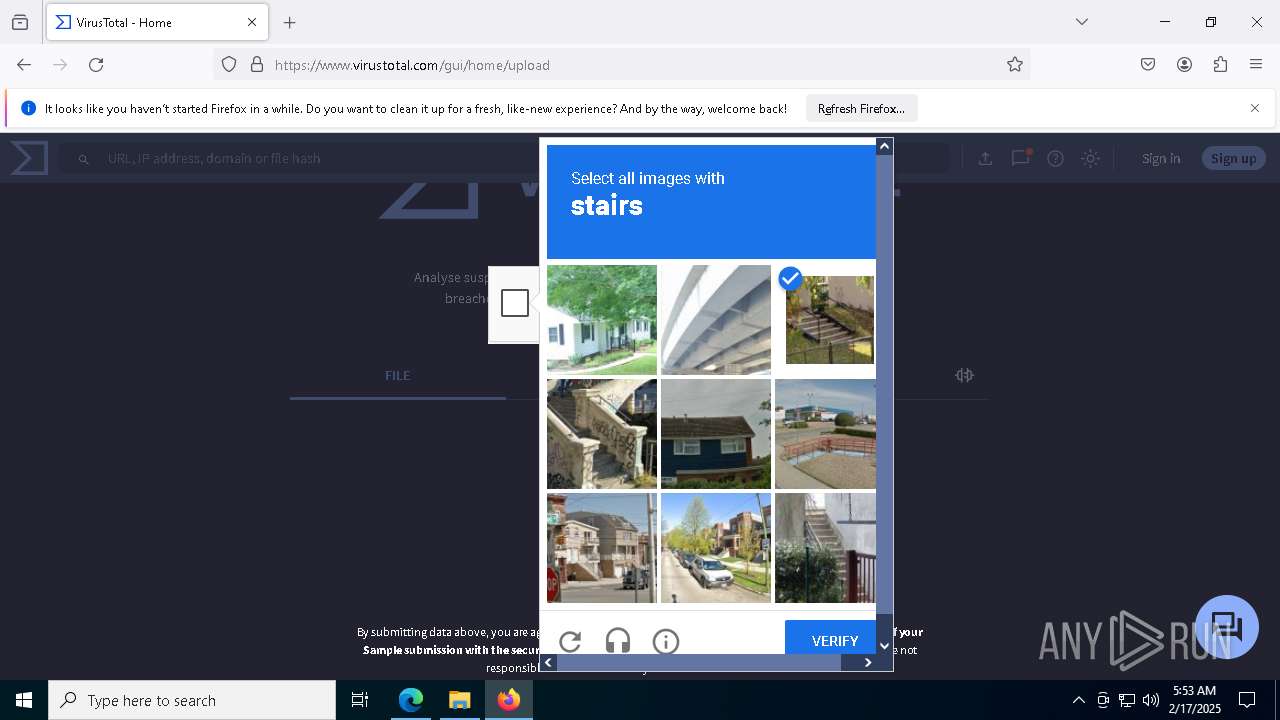Click the tracking protection shield icon
1280x720 pixels.
229,65
